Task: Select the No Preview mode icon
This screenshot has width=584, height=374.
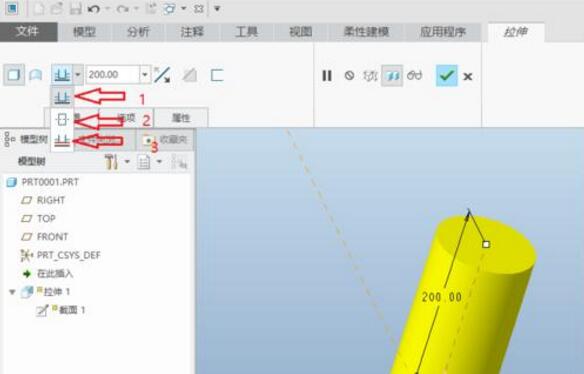Action: point(349,76)
